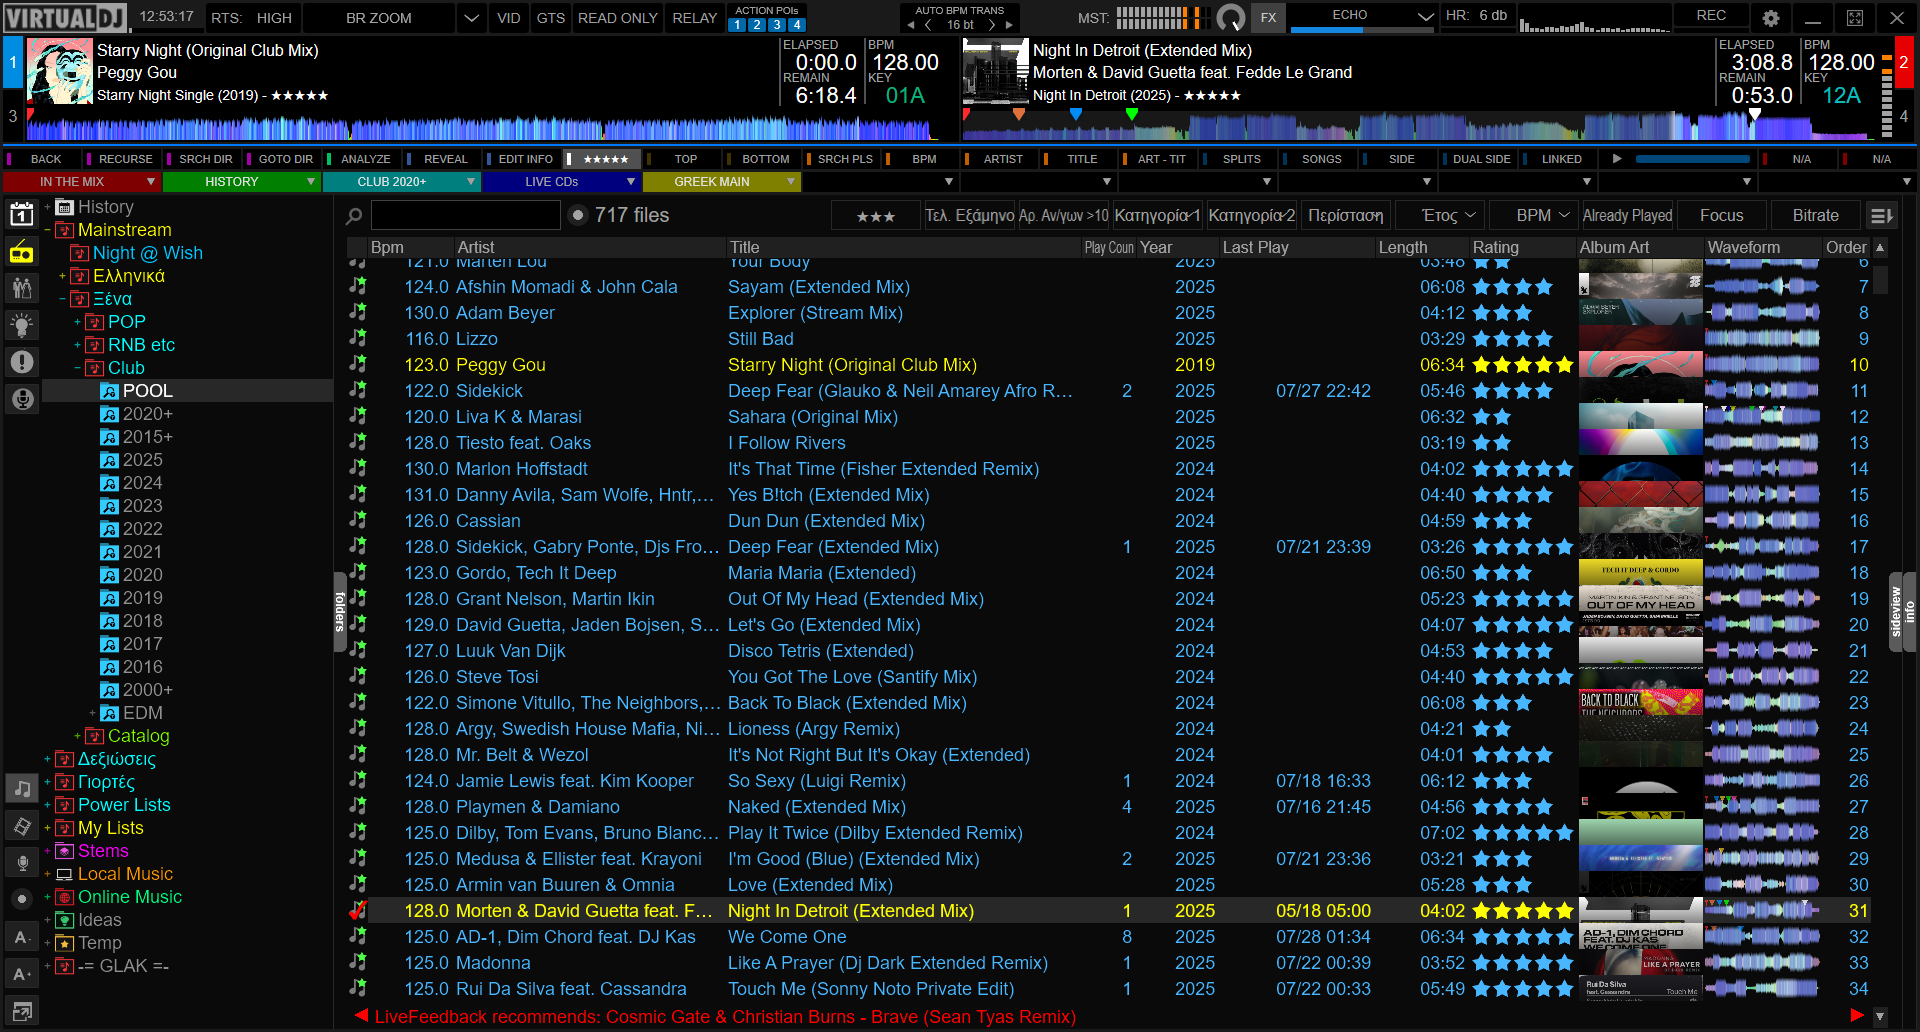Viewport: 1920px width, 1032px height.
Task: Select the music note filter icon
Action: 21,789
